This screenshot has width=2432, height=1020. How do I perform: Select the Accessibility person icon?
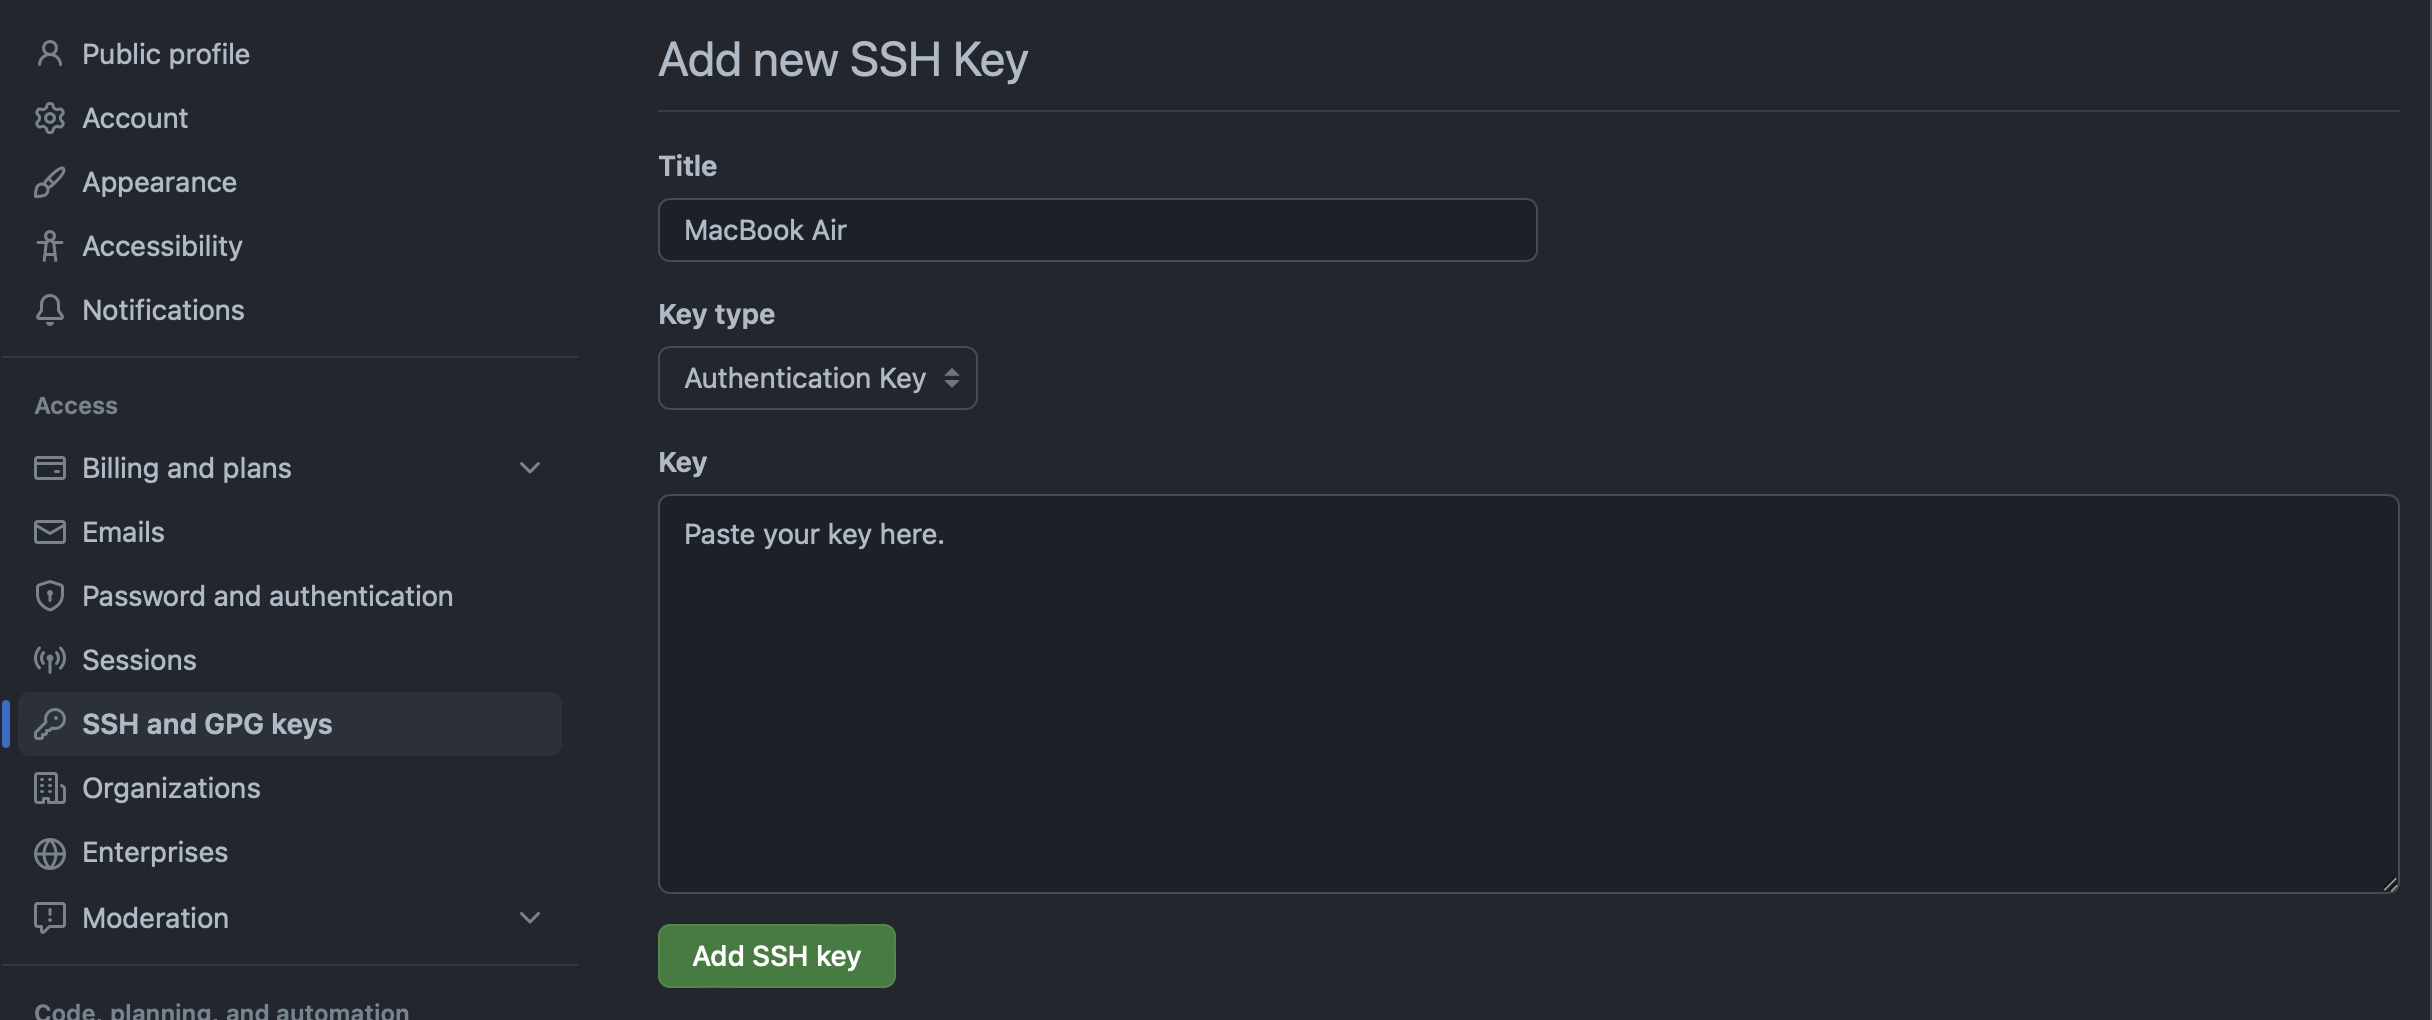tap(50, 246)
